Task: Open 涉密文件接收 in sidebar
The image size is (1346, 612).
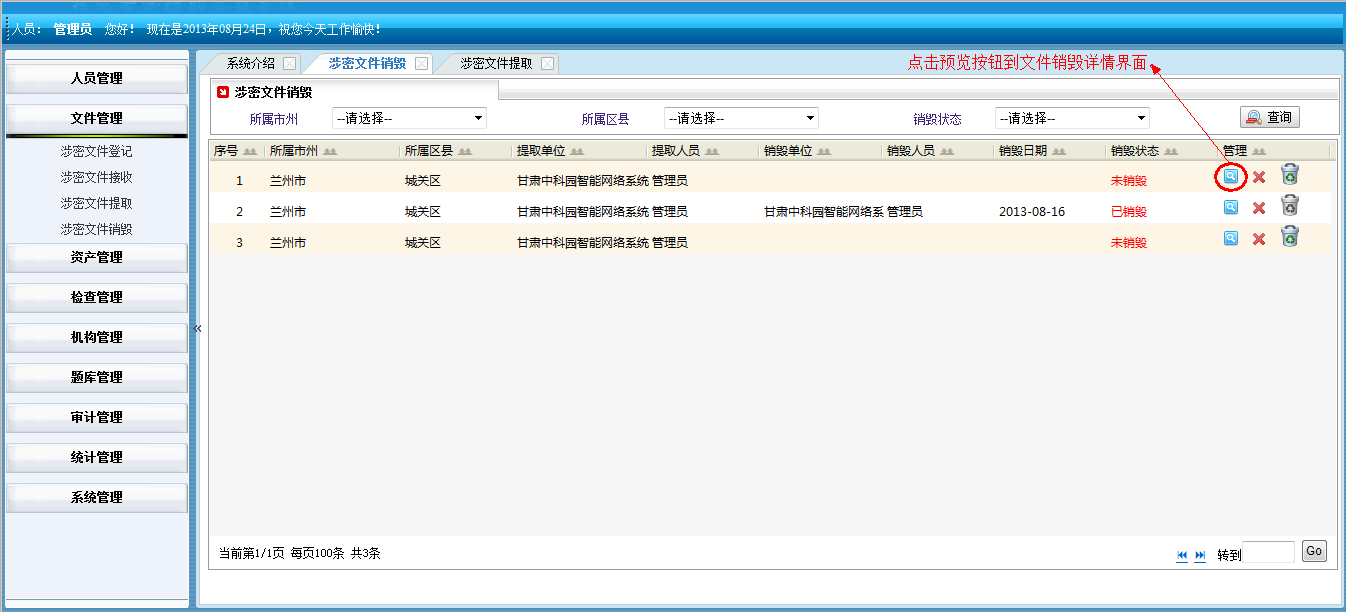Action: [96, 177]
